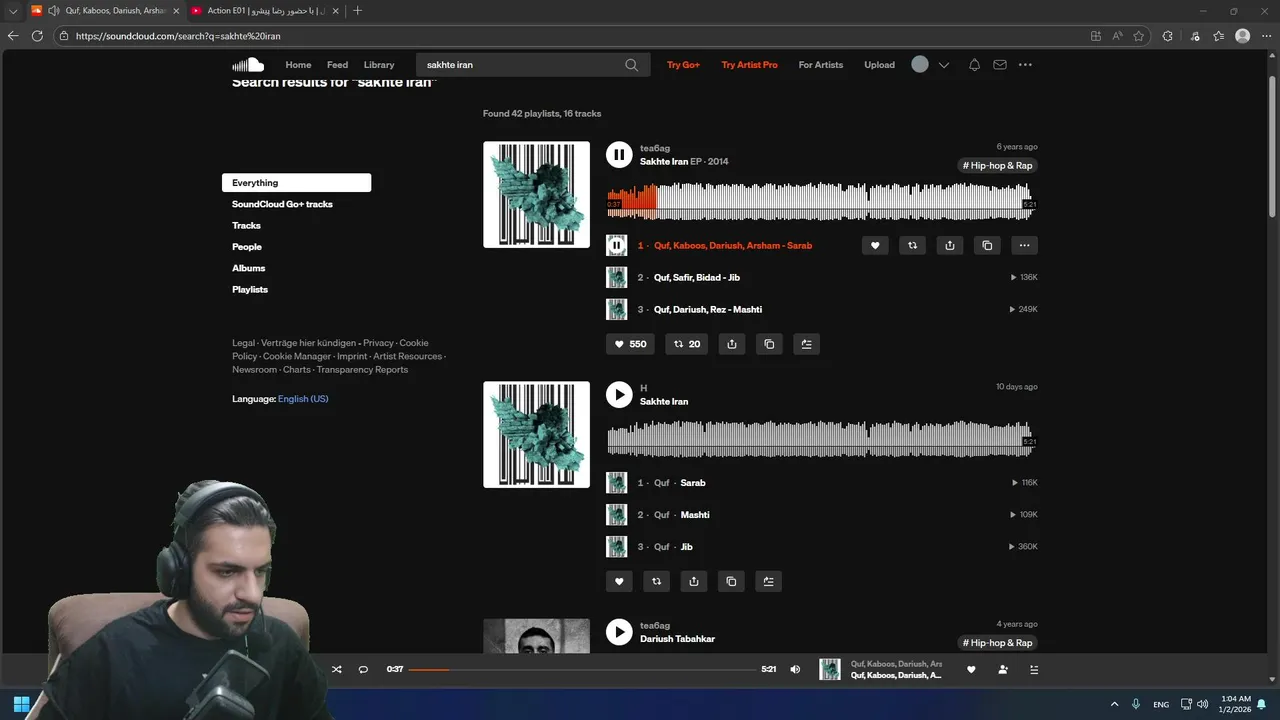Copy link of Sakhte Iran EP playlist
Image resolution: width=1280 pixels, height=720 pixels.
tap(769, 344)
